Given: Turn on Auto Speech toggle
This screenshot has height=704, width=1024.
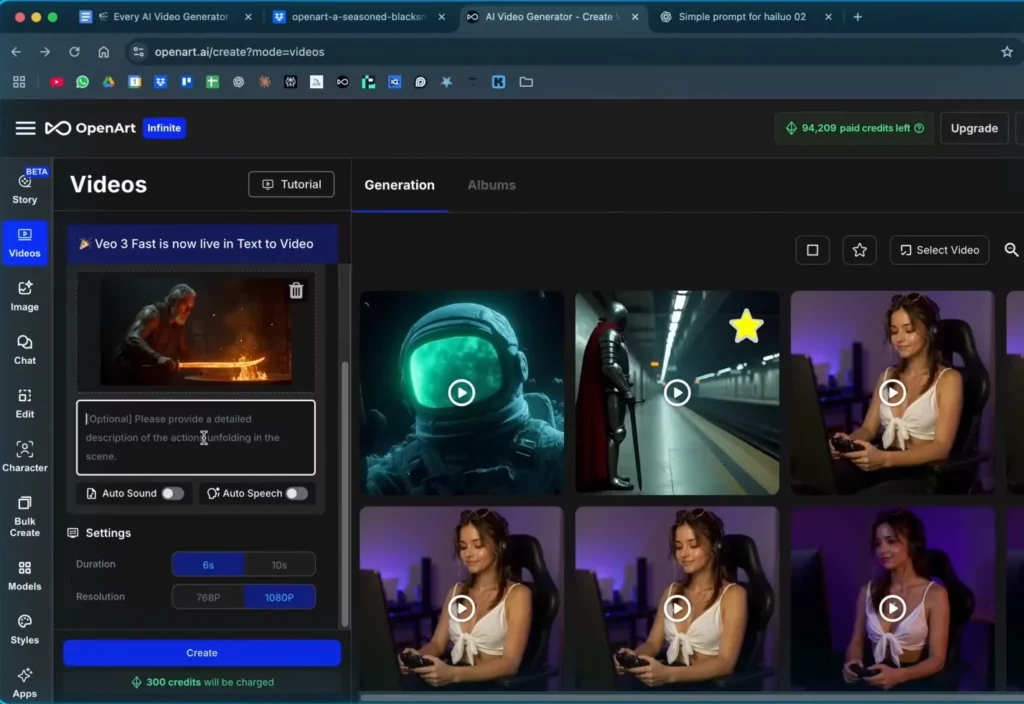Looking at the screenshot, I should click(x=296, y=493).
